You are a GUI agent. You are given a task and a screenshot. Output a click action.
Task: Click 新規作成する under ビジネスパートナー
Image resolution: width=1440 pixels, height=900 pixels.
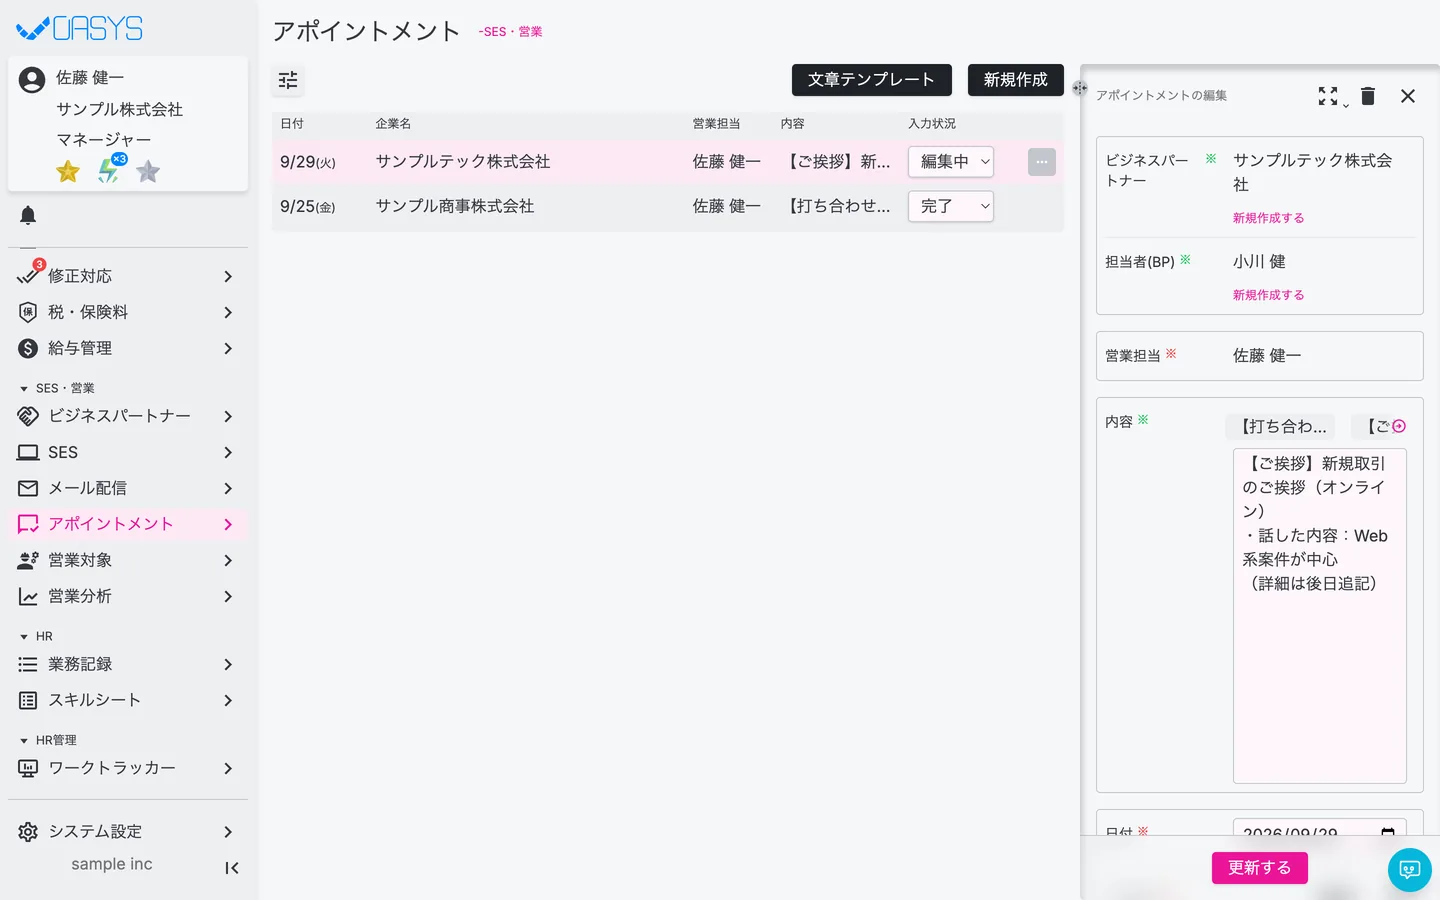pyautogui.click(x=1268, y=218)
